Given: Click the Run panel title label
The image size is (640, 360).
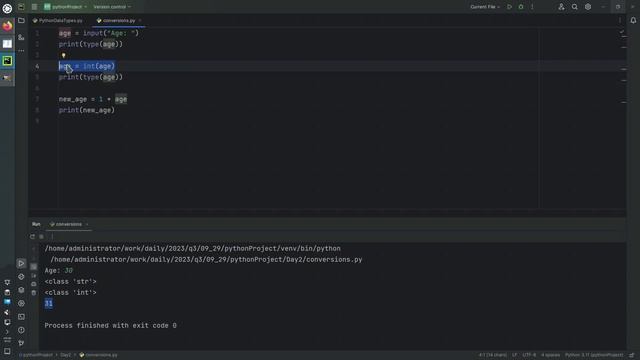Looking at the screenshot, I should click(36, 224).
